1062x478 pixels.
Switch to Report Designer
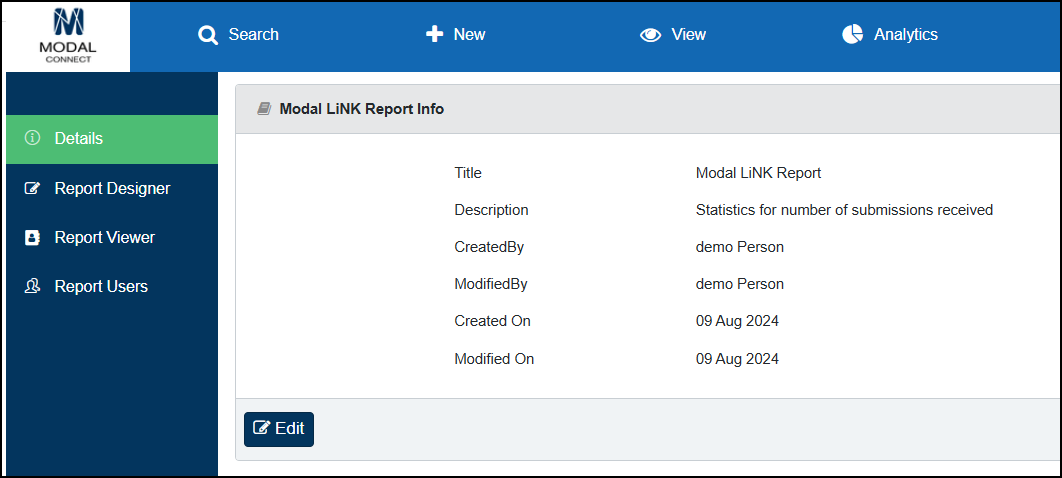point(112,188)
